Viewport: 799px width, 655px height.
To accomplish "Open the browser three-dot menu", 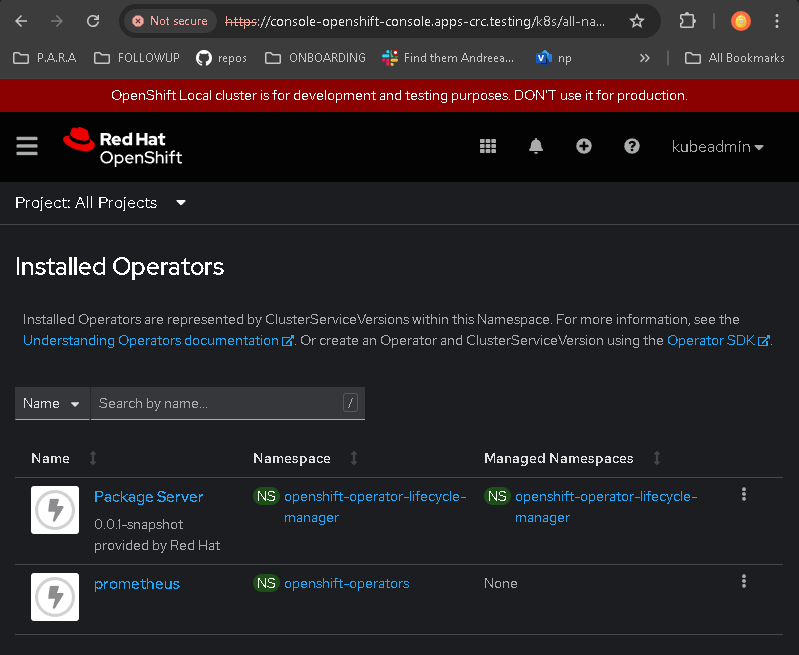I will click(x=777, y=21).
